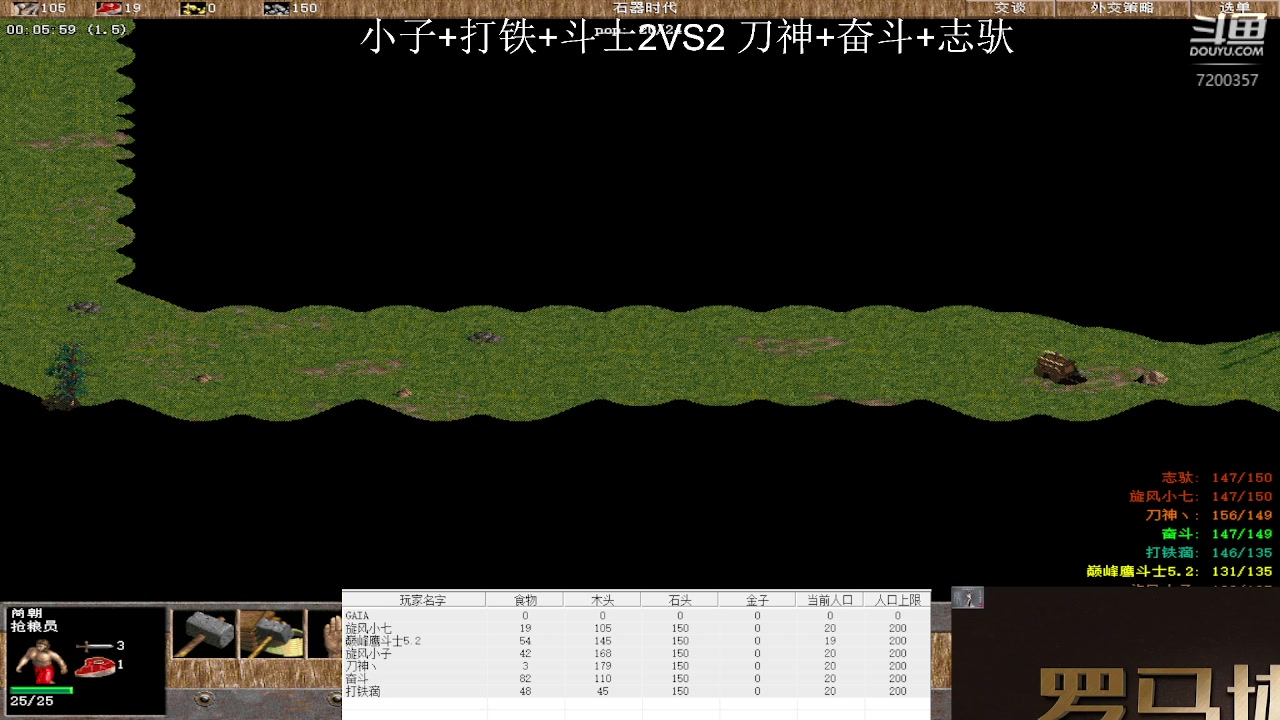1280x720 pixels.
Task: Click the 石器时代 age label
Action: (x=645, y=8)
